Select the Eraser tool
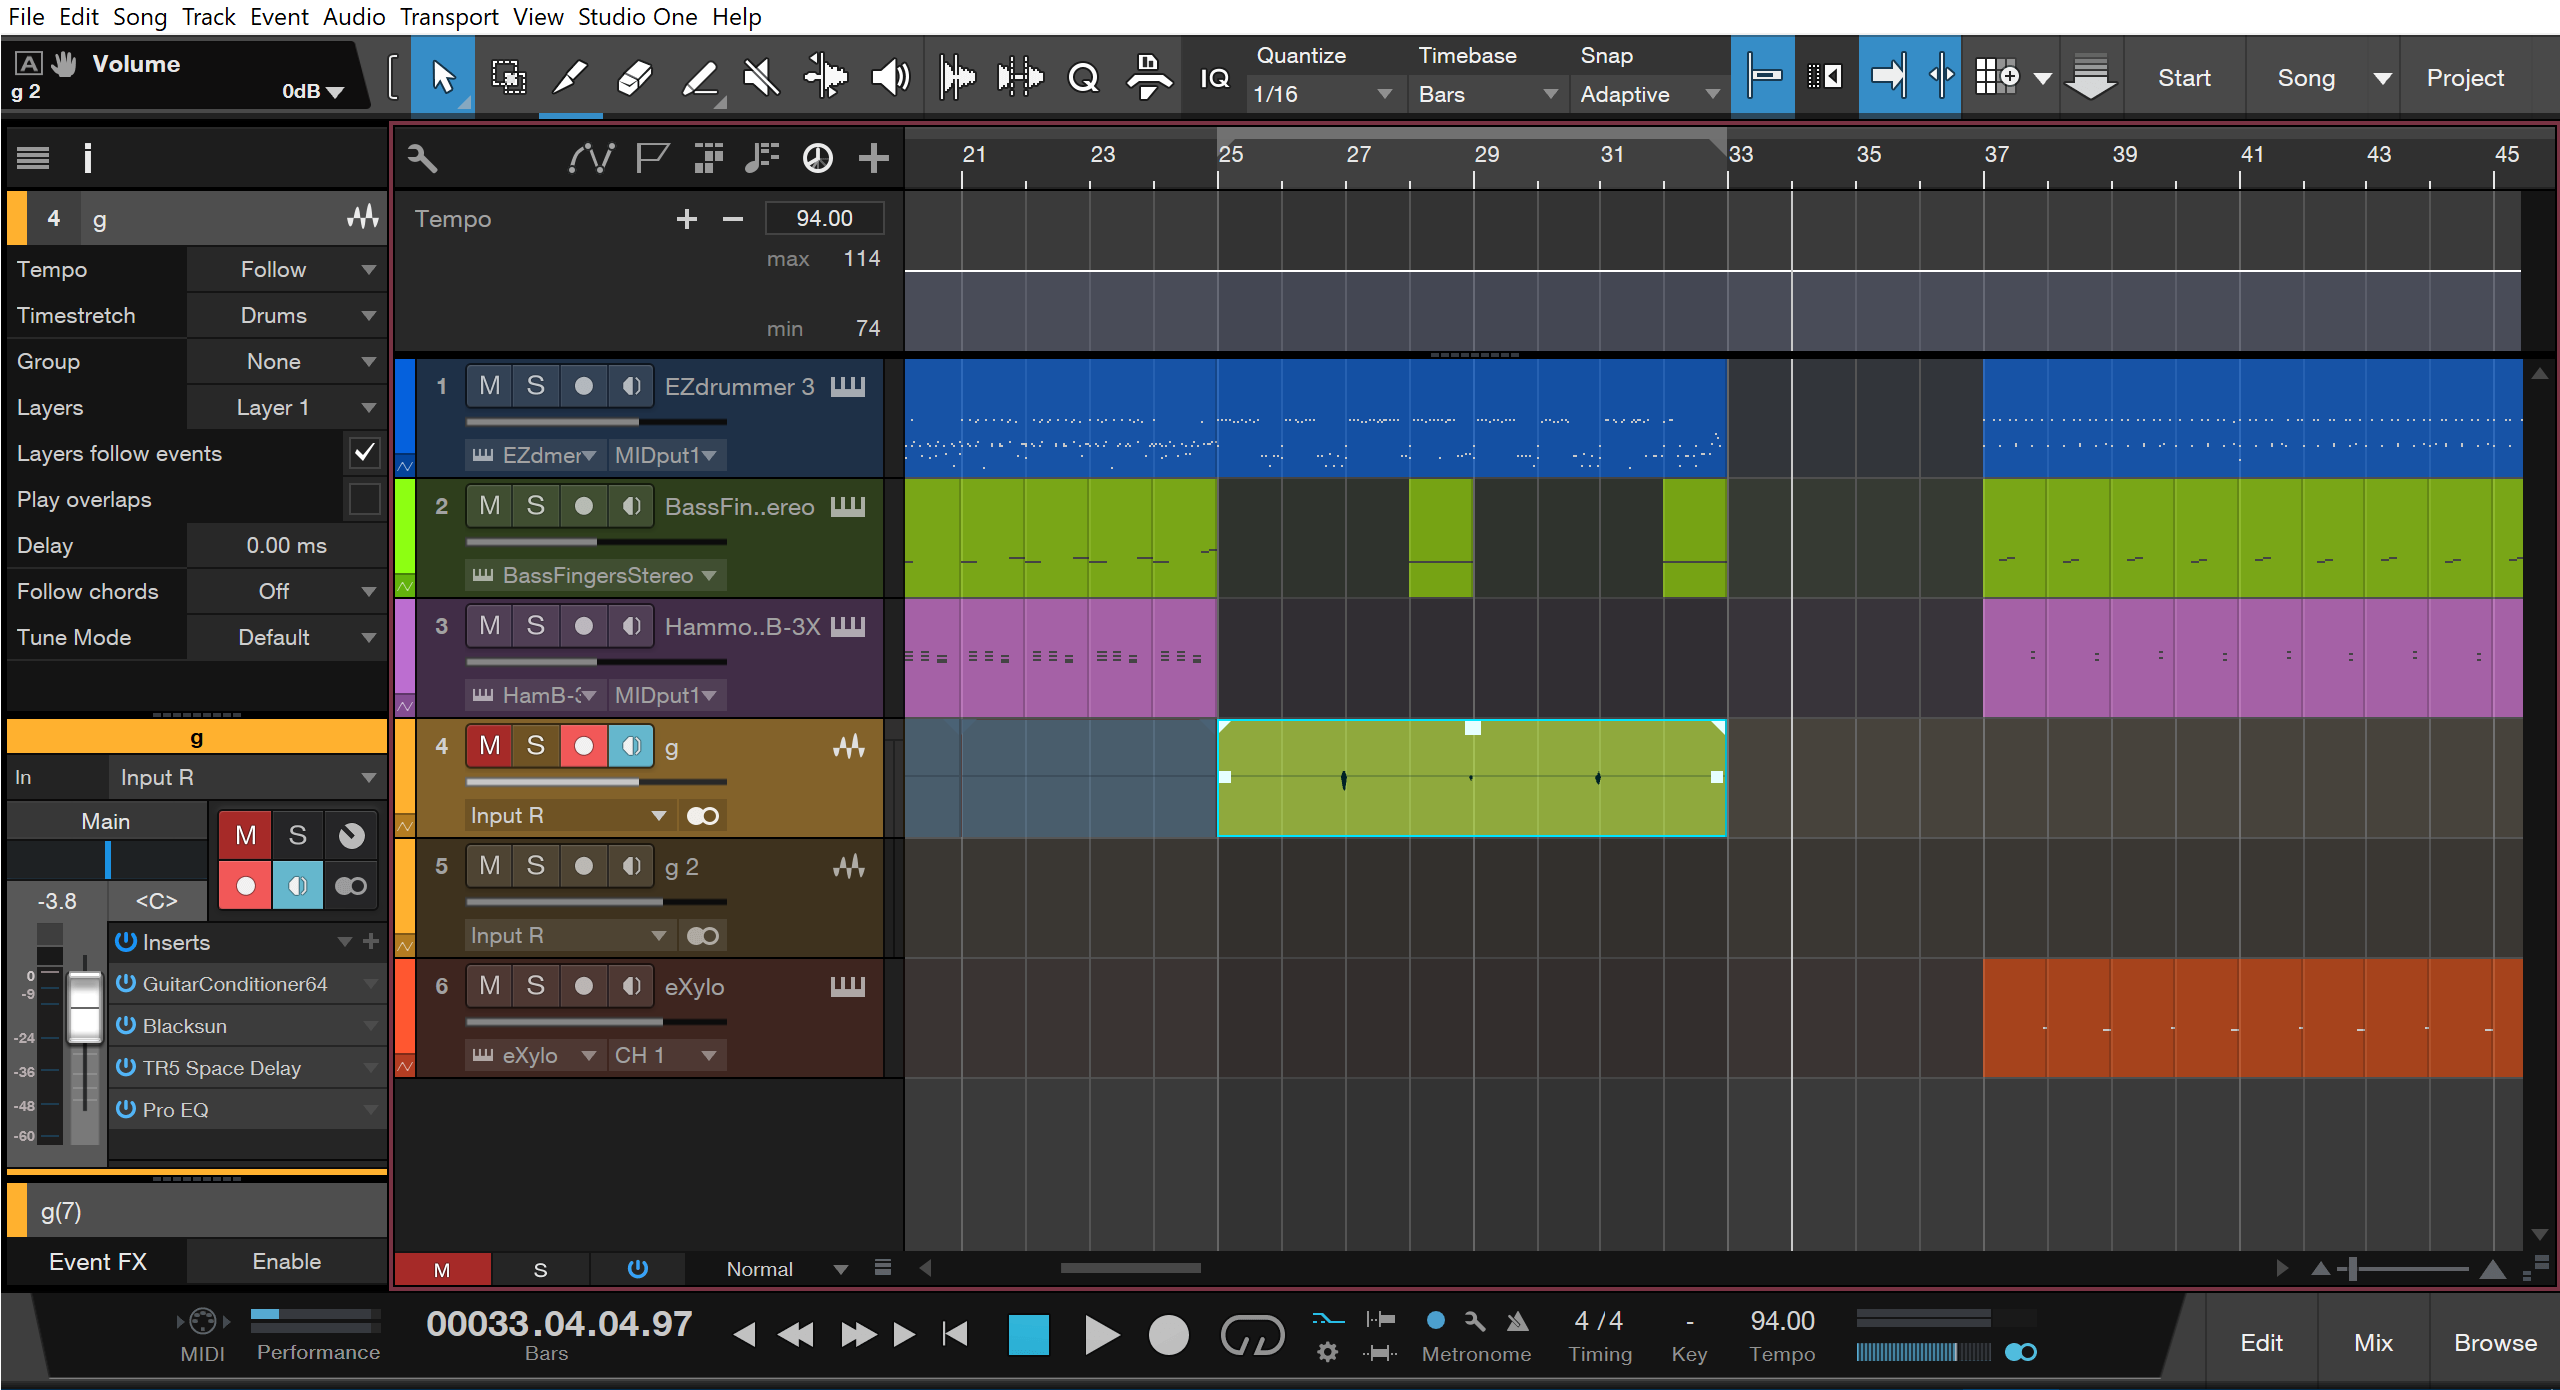This screenshot has width=2560, height=1390. tap(635, 77)
